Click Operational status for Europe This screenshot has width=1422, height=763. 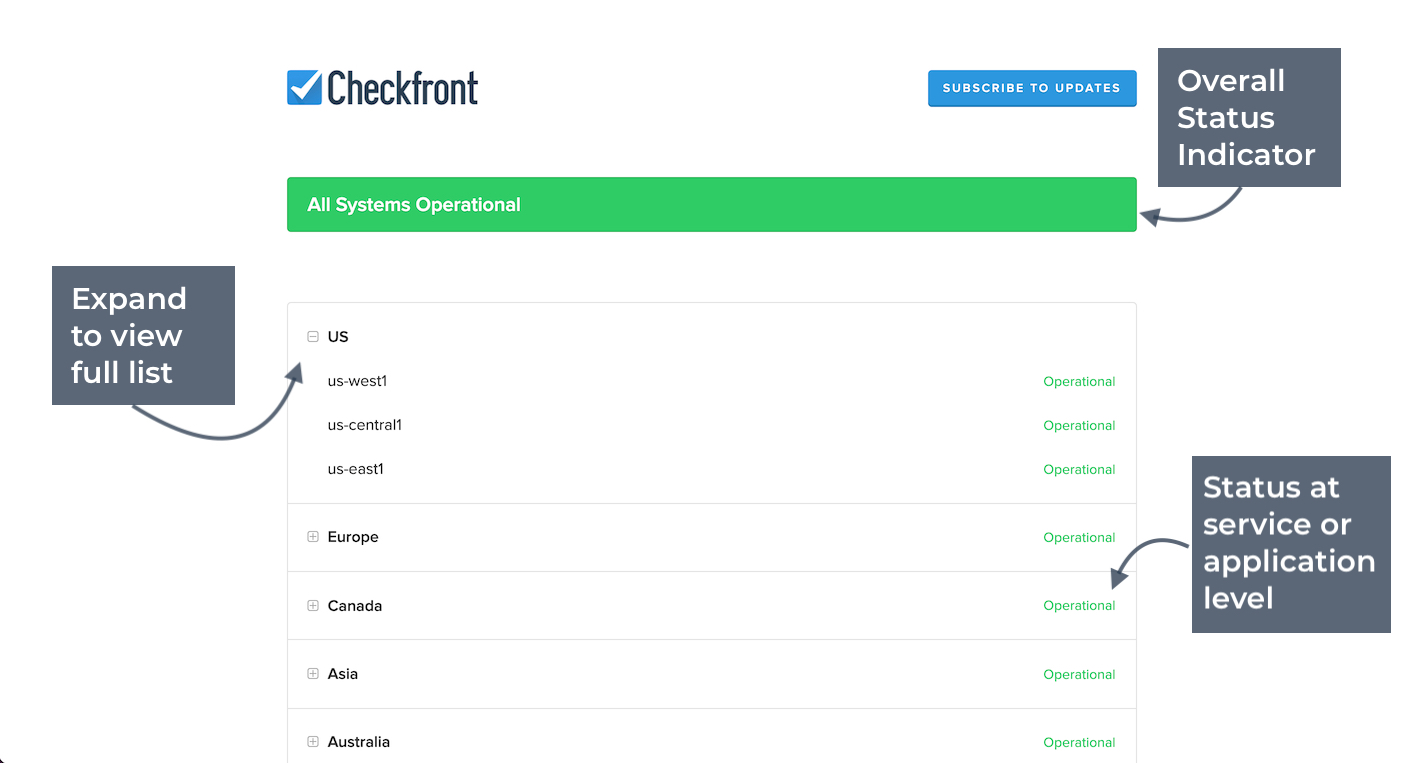point(1079,538)
